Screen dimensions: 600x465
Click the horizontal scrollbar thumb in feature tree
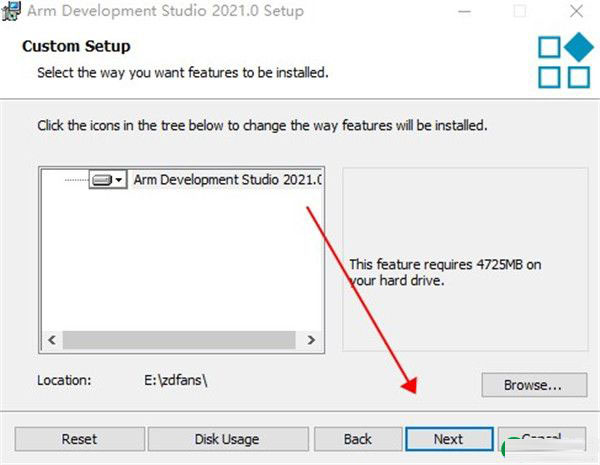[179, 340]
